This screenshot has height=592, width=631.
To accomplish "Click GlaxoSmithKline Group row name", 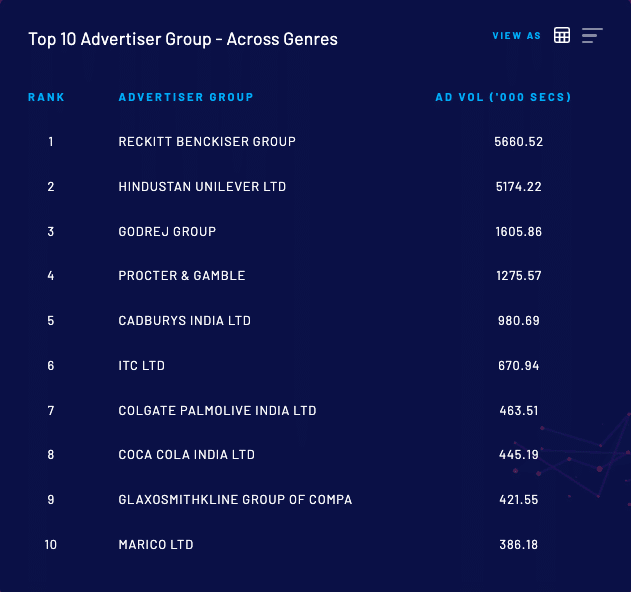I will coord(235,500).
